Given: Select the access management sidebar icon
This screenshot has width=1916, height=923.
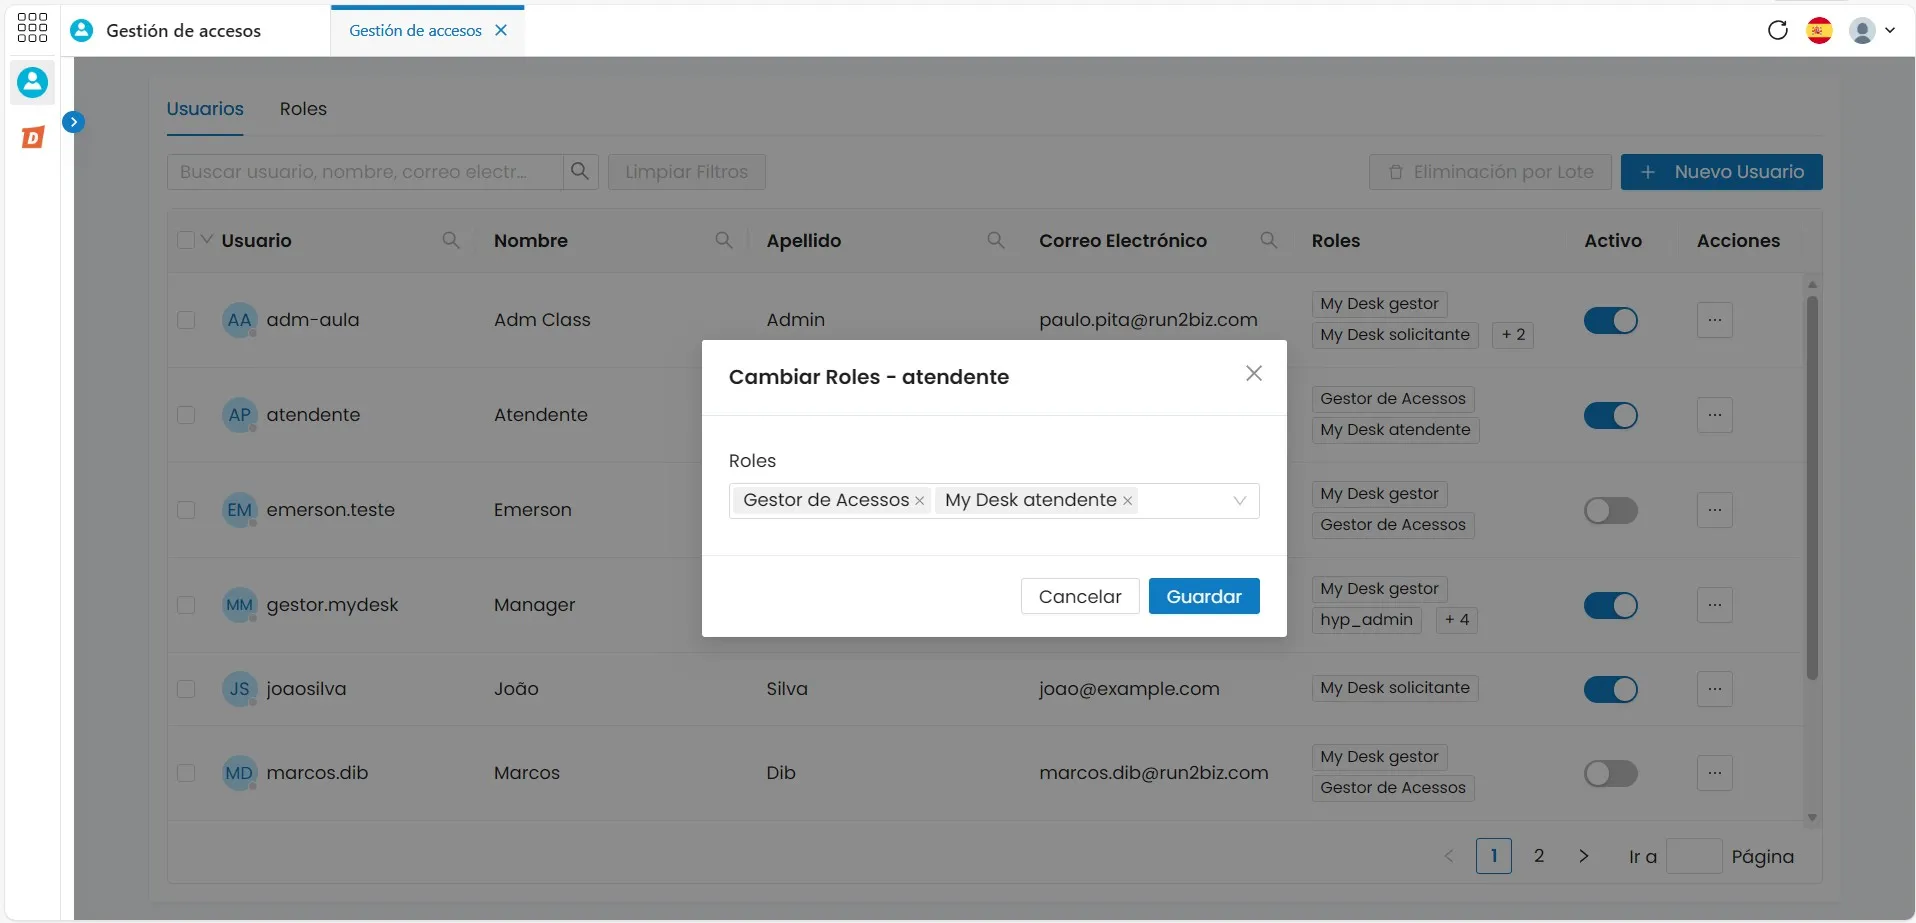Looking at the screenshot, I should [x=32, y=82].
